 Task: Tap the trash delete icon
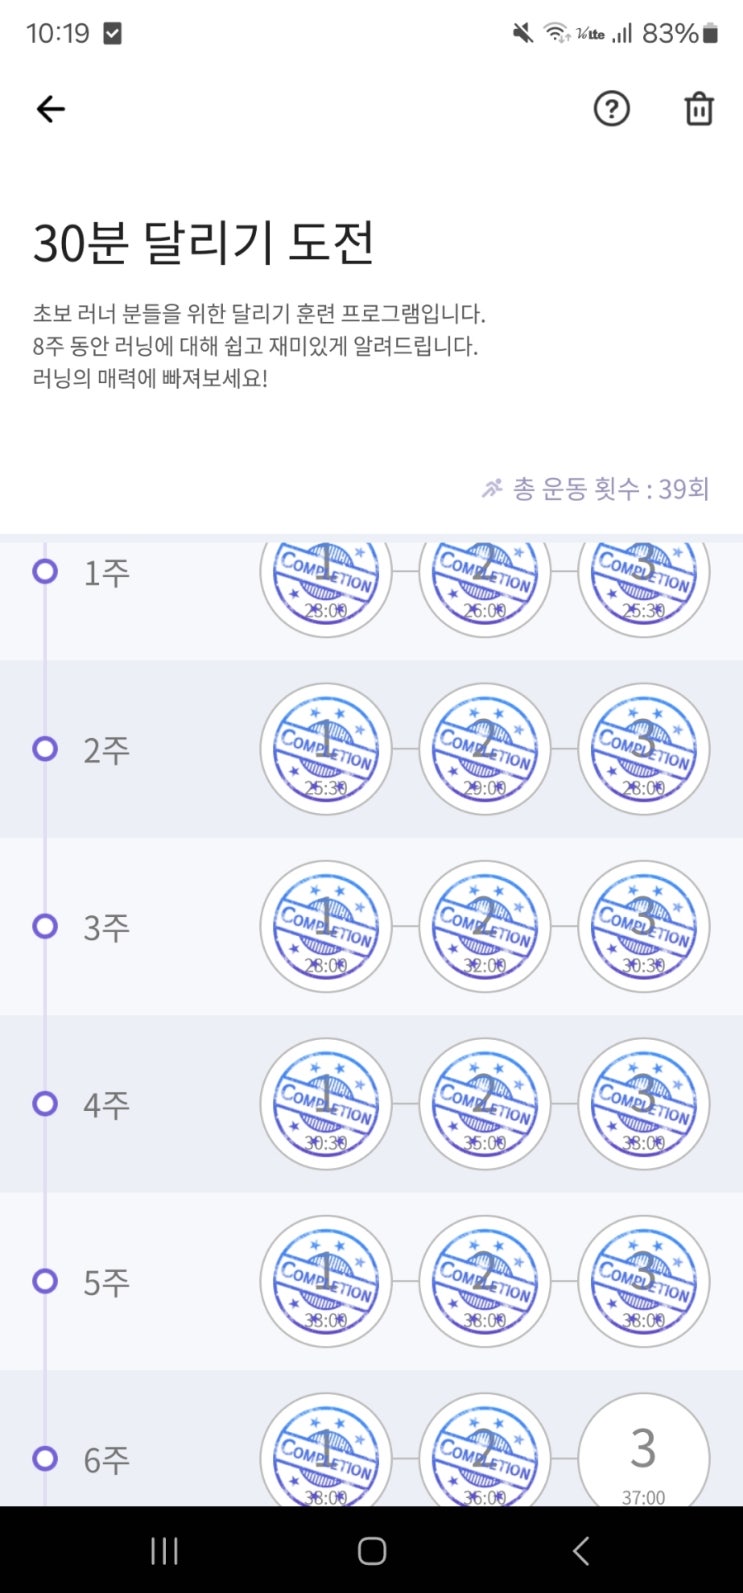point(699,109)
